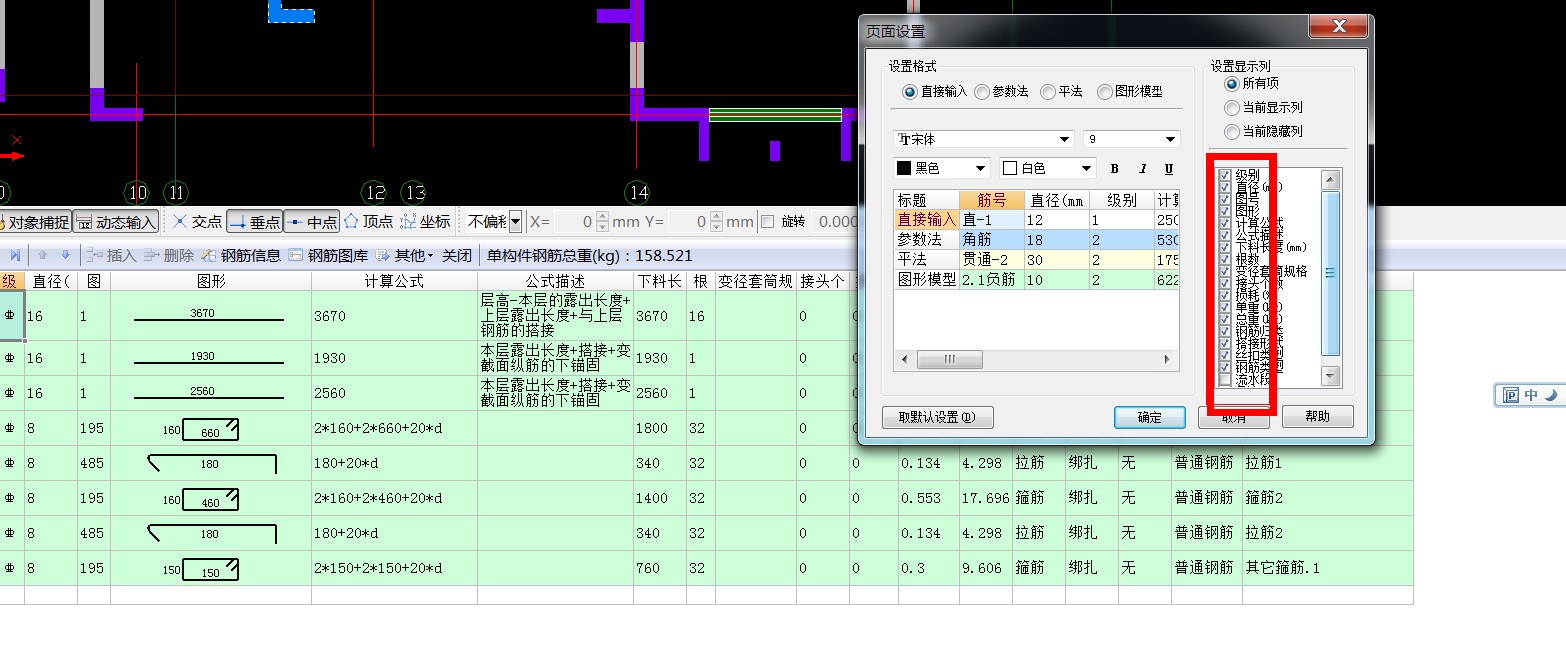
Task: Click the moon icon on the IME bar
Action: [1551, 396]
